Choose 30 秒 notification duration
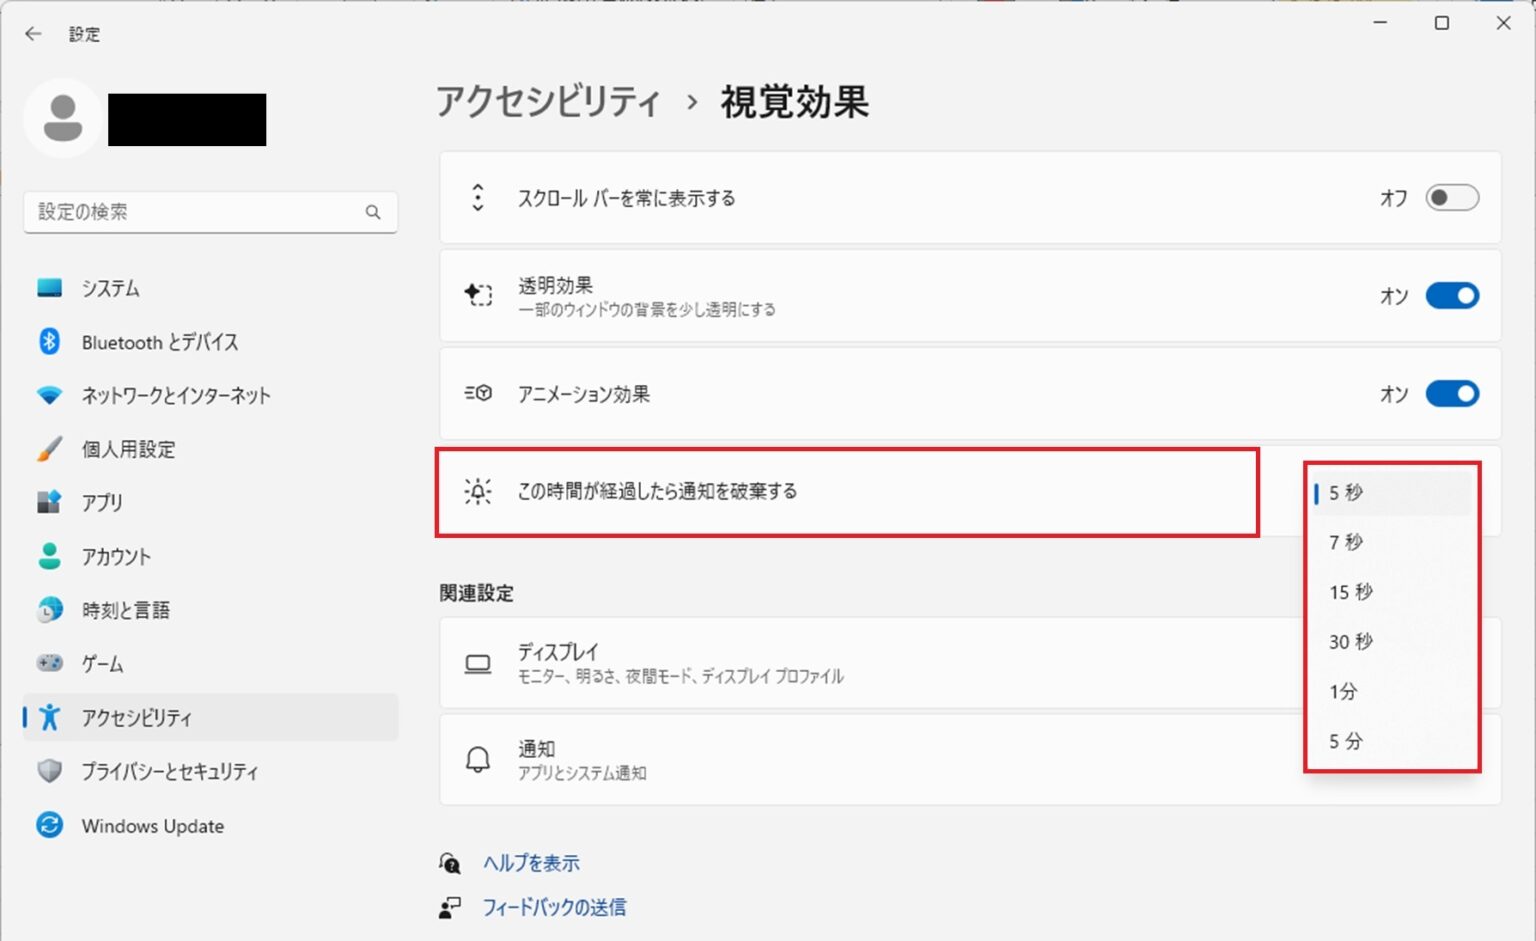 tap(1350, 642)
